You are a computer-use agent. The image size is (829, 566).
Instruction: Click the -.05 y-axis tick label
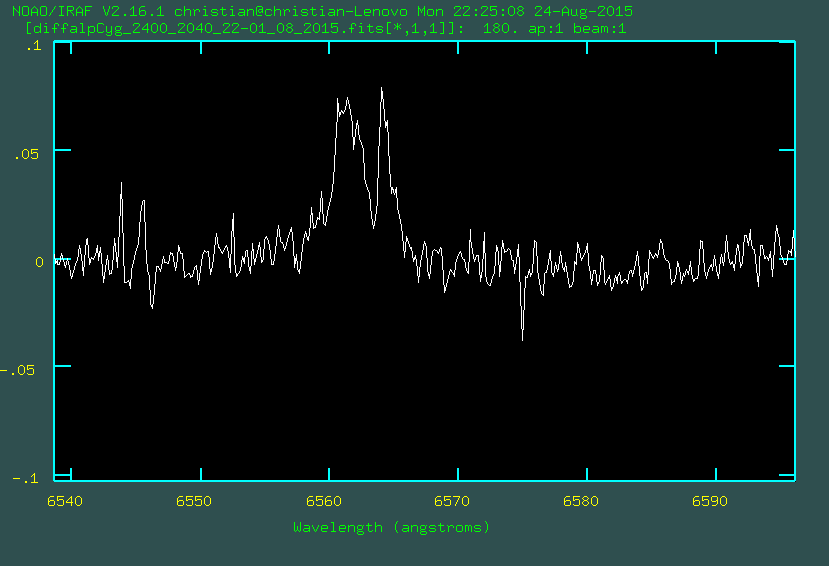pos(25,370)
